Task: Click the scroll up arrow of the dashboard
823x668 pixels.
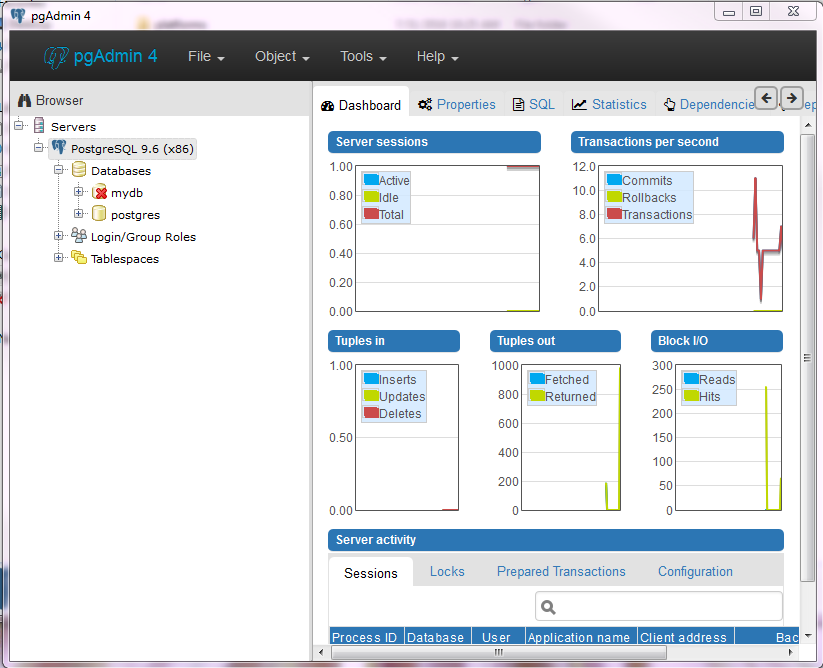Action: [x=807, y=125]
